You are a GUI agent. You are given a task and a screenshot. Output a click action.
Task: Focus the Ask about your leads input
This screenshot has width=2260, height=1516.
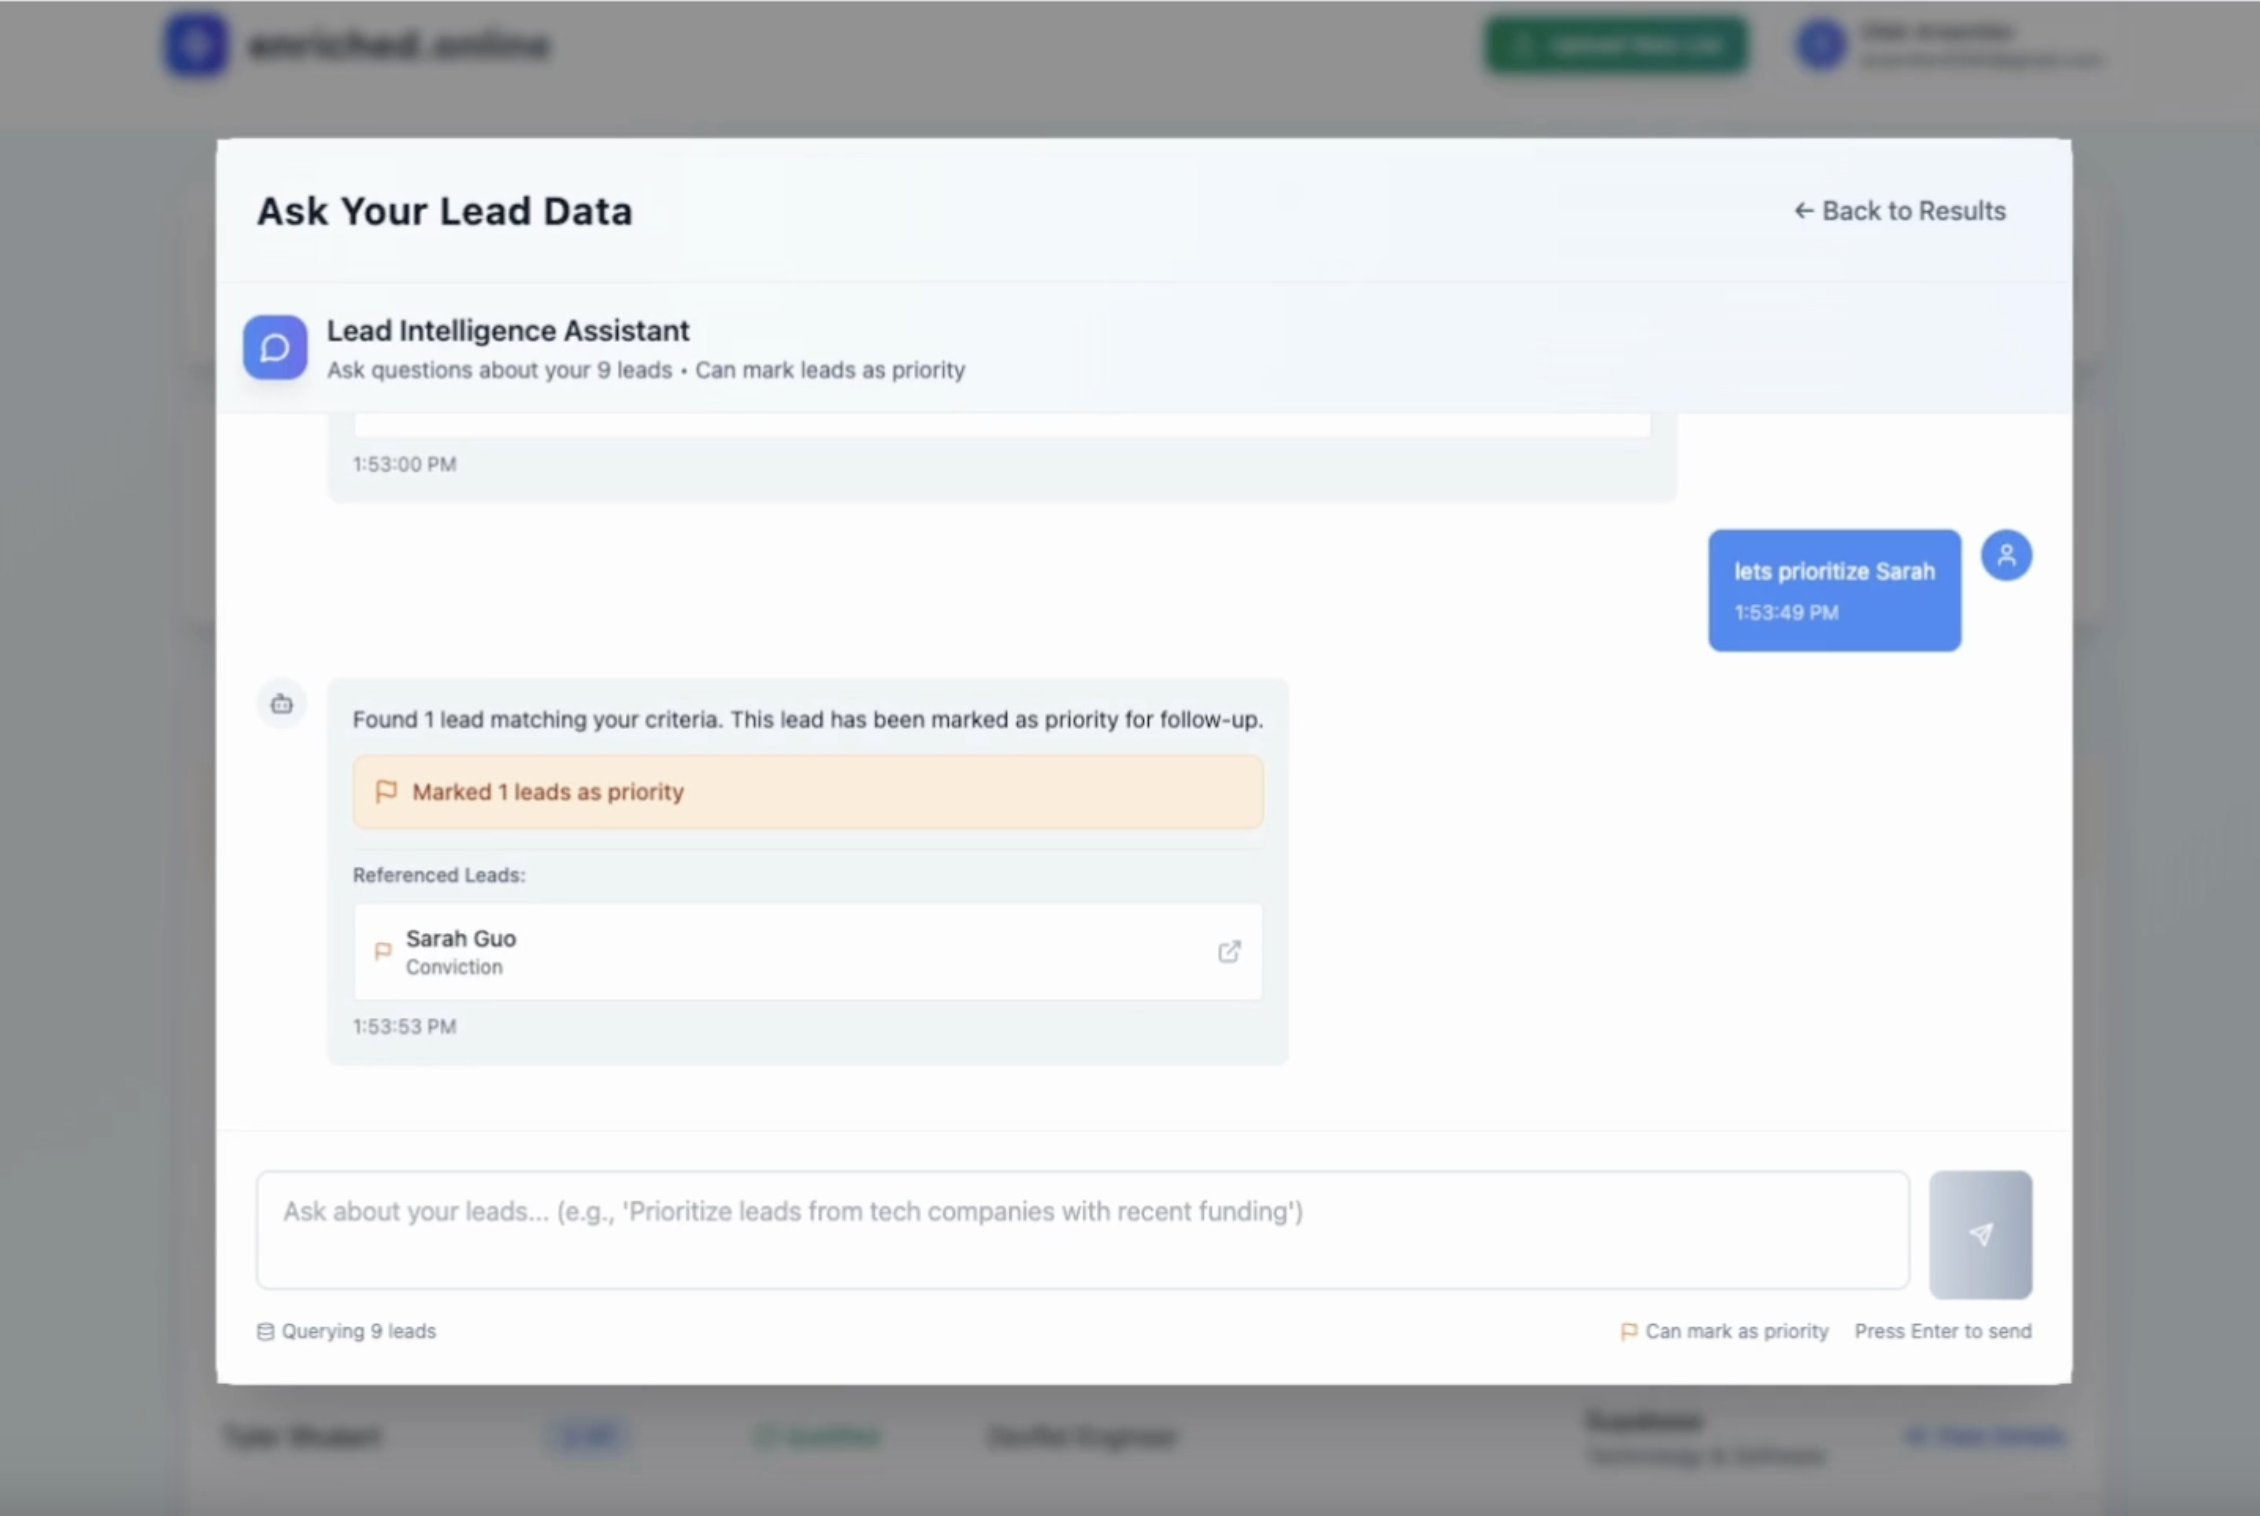(x=1082, y=1230)
